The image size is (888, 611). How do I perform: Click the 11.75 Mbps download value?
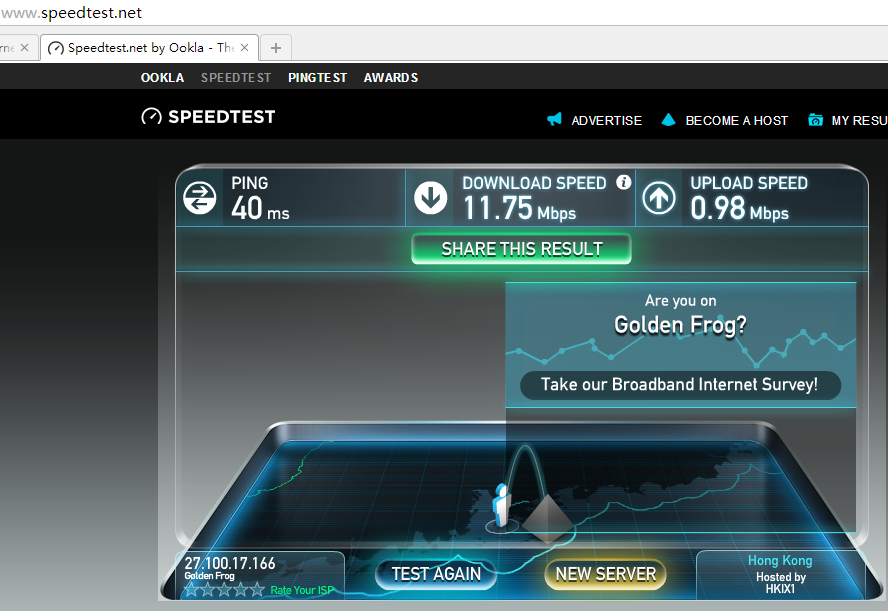click(519, 208)
